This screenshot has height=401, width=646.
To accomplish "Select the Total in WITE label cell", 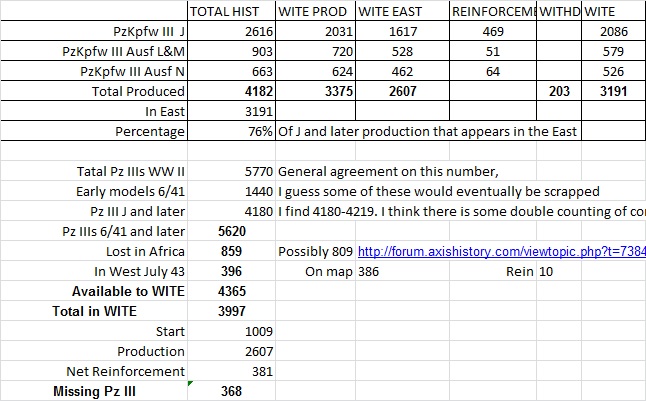I will click(96, 311).
